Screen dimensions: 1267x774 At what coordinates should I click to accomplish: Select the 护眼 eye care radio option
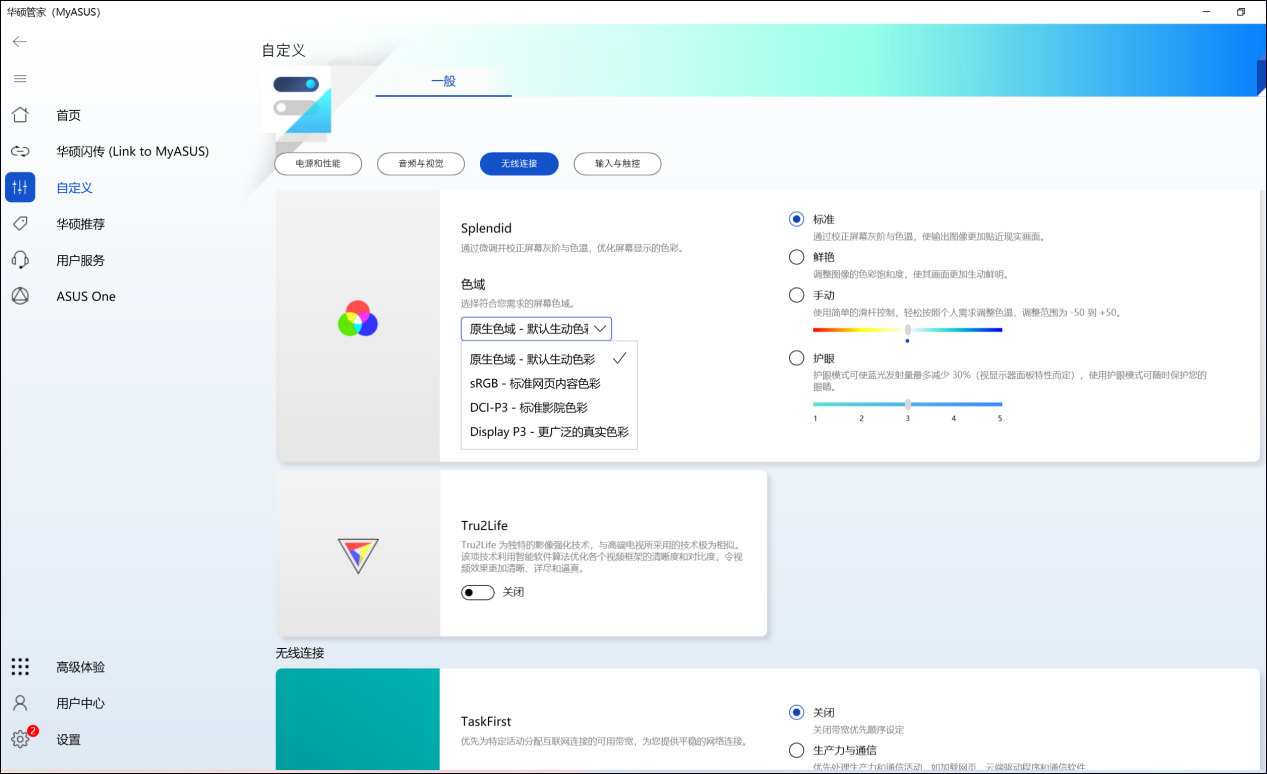tap(797, 358)
